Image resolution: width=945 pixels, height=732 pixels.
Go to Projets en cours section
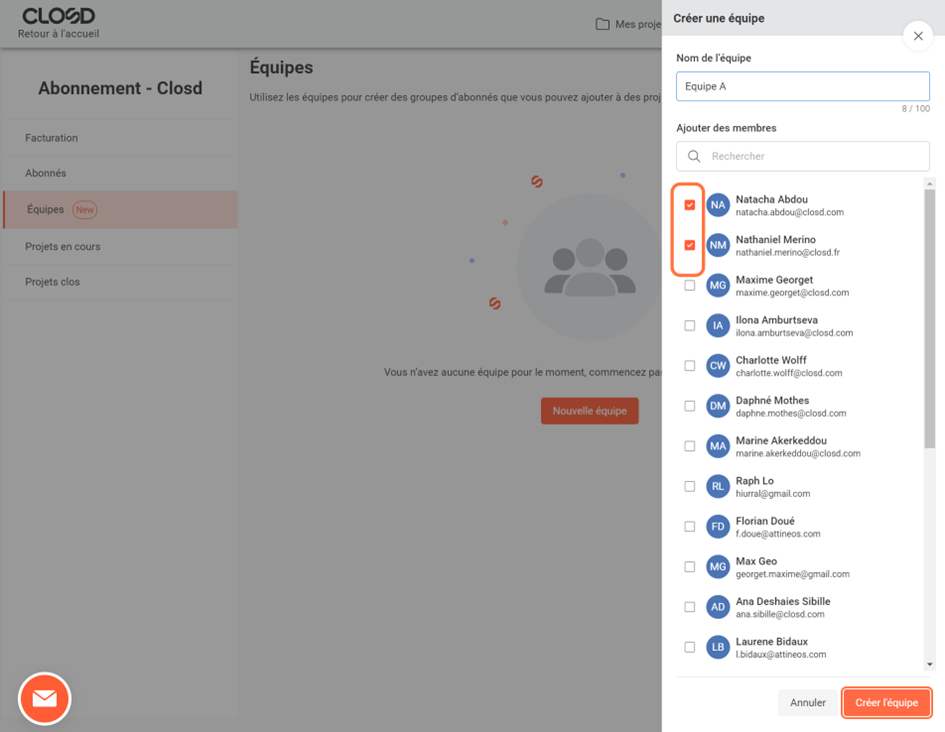click(x=63, y=246)
